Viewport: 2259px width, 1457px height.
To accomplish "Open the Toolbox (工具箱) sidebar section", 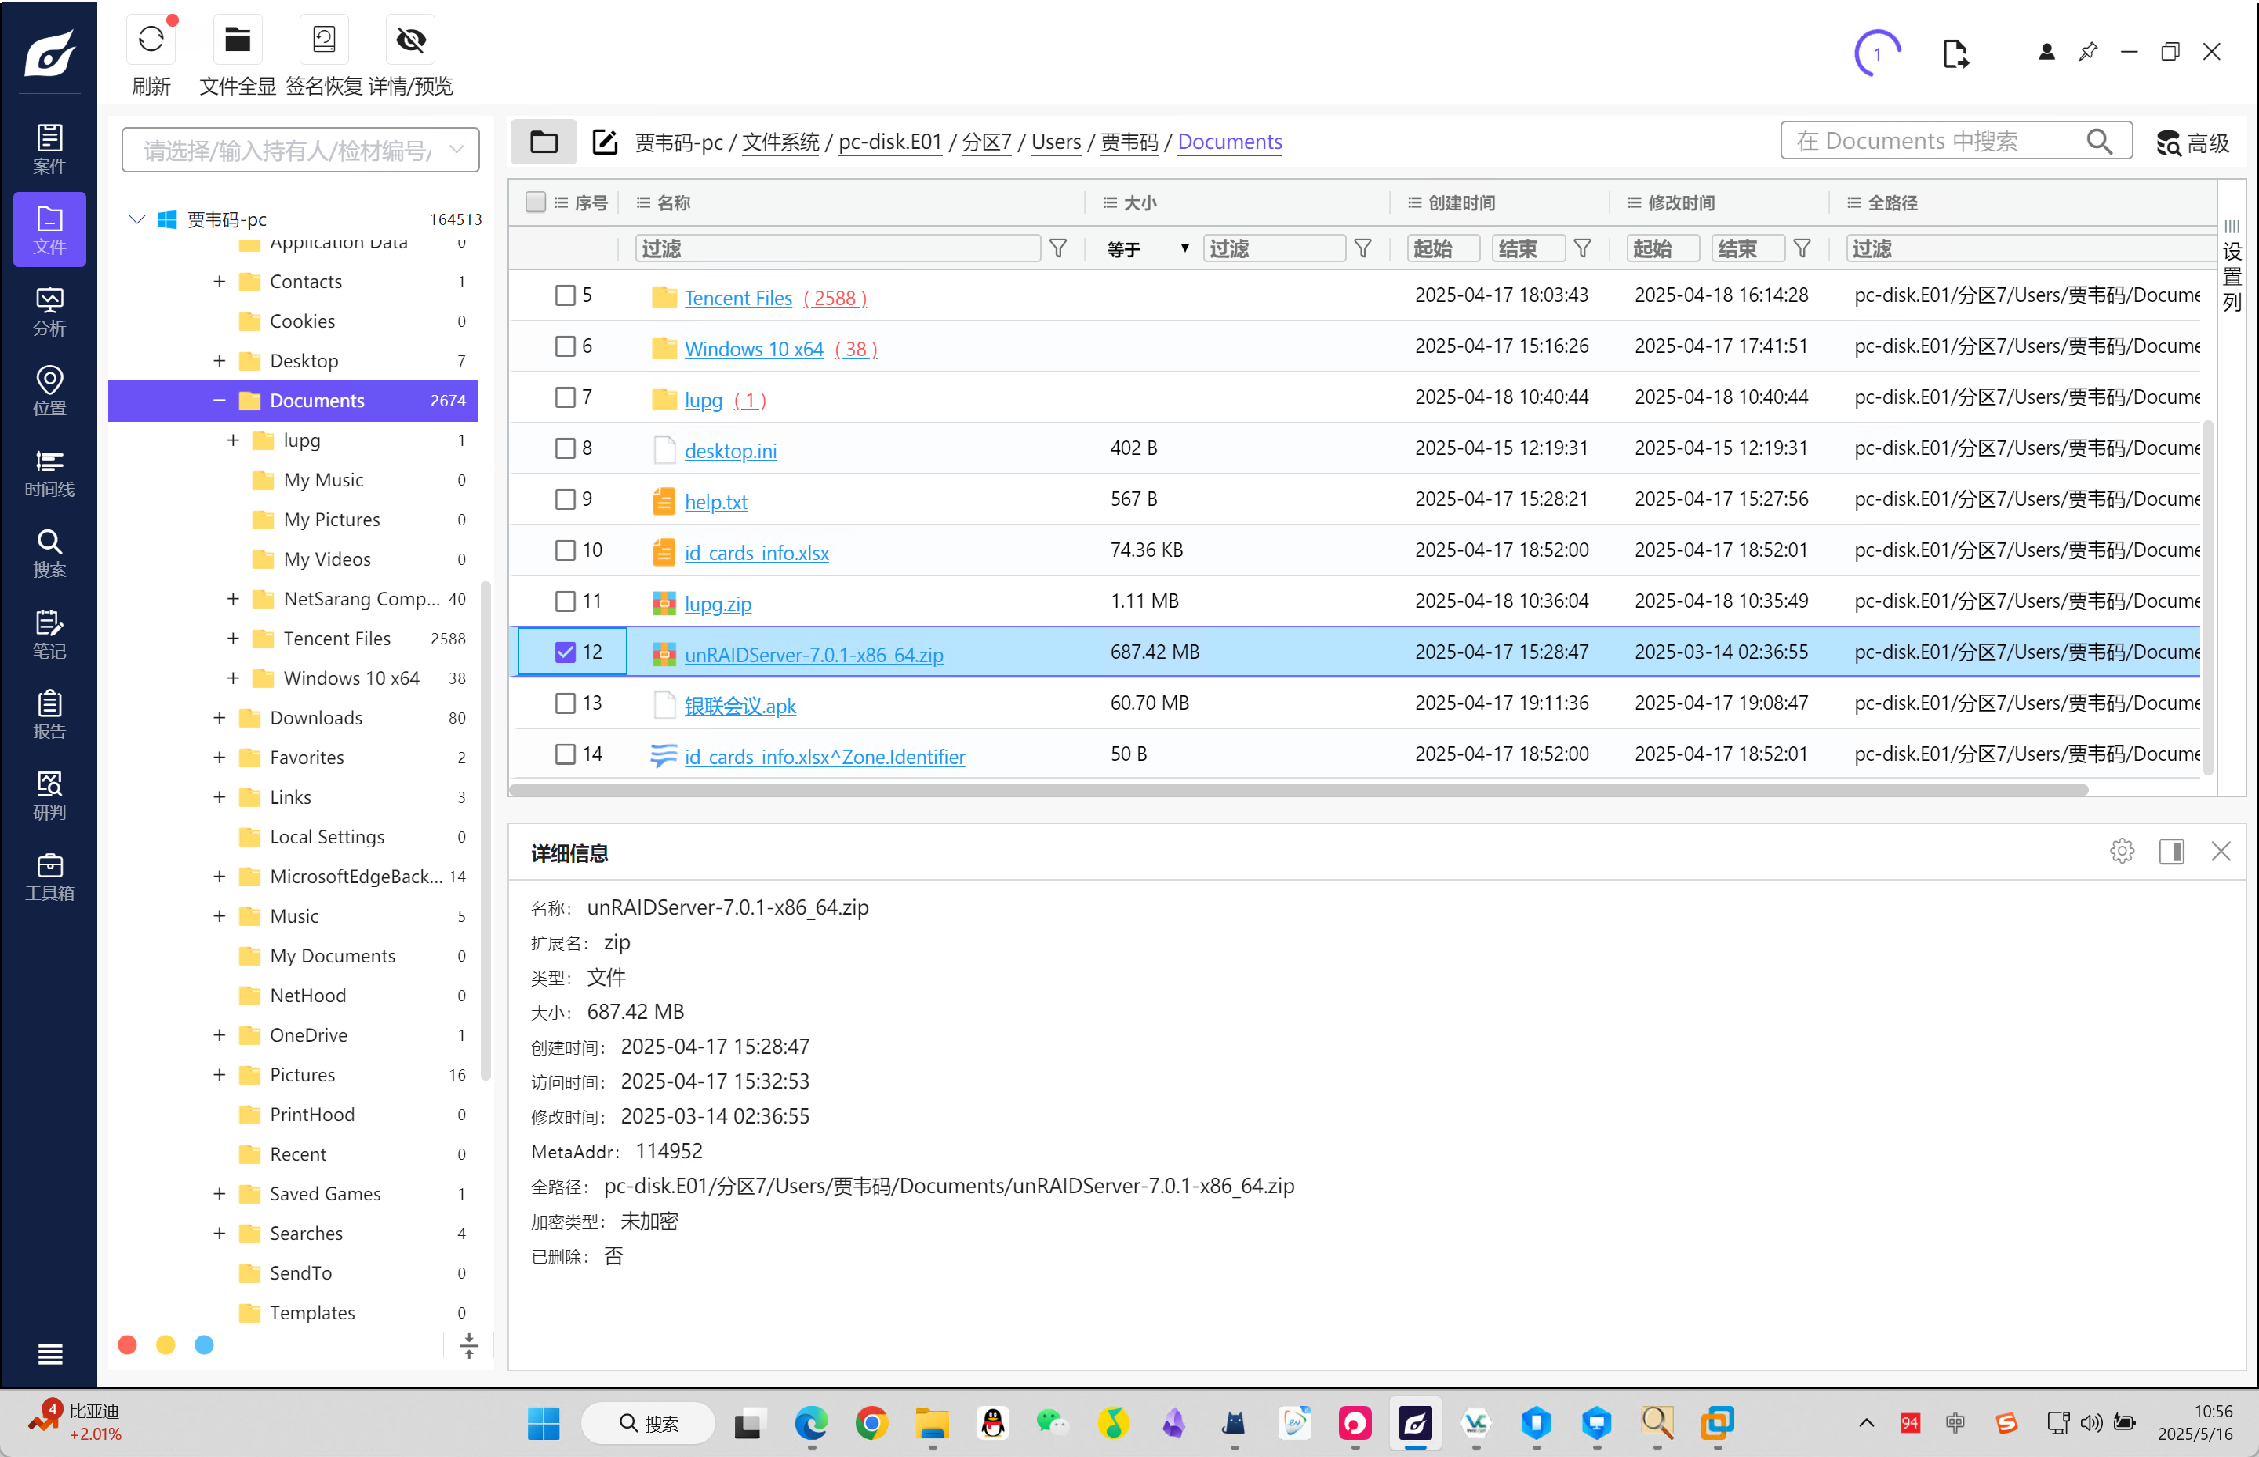I will click(49, 876).
